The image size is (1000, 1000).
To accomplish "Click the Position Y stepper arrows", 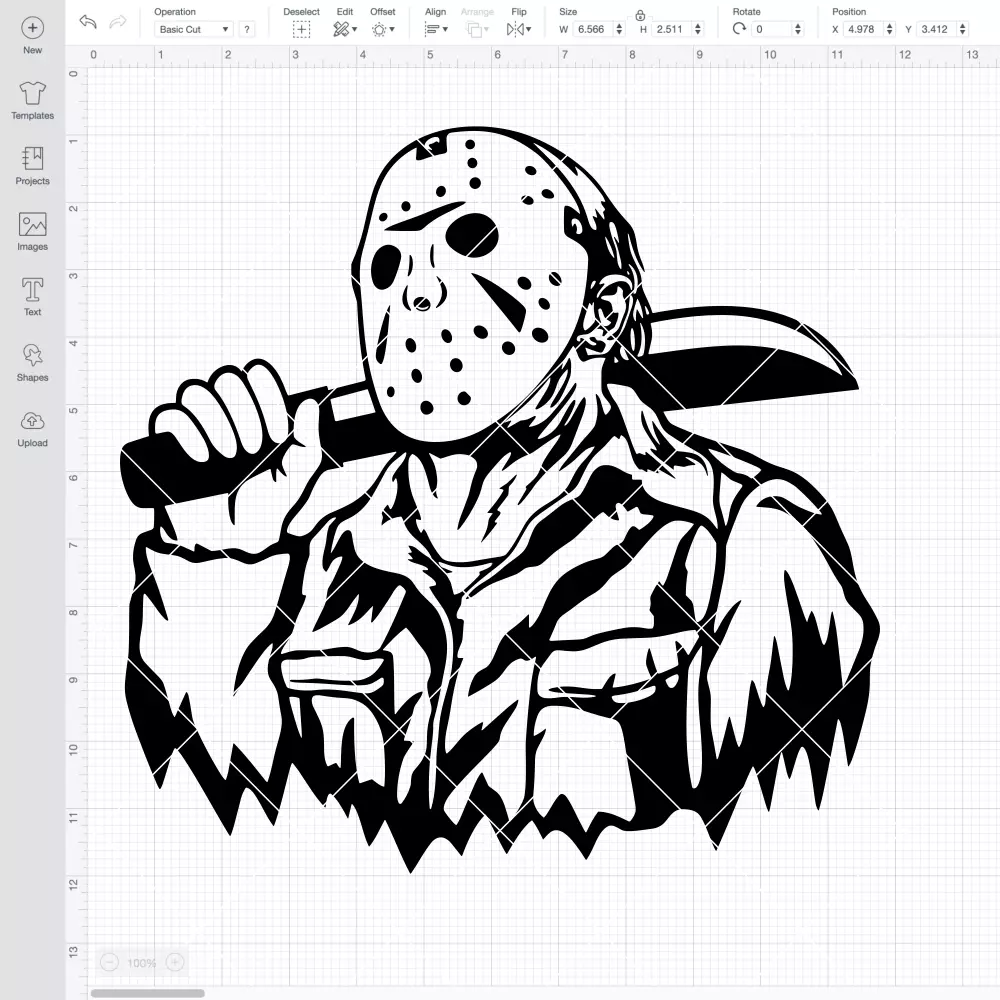I will (x=963, y=29).
